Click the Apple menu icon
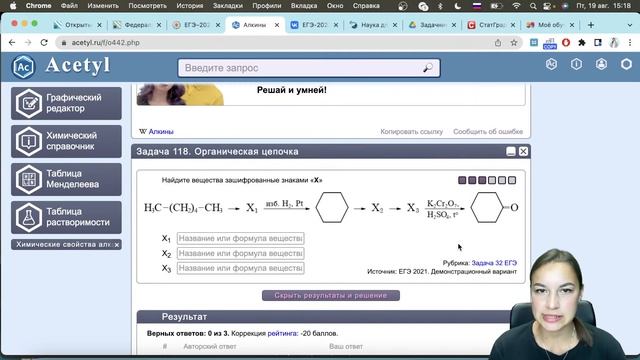Image resolution: width=640 pixels, height=360 pixels. pyautogui.click(x=13, y=6)
